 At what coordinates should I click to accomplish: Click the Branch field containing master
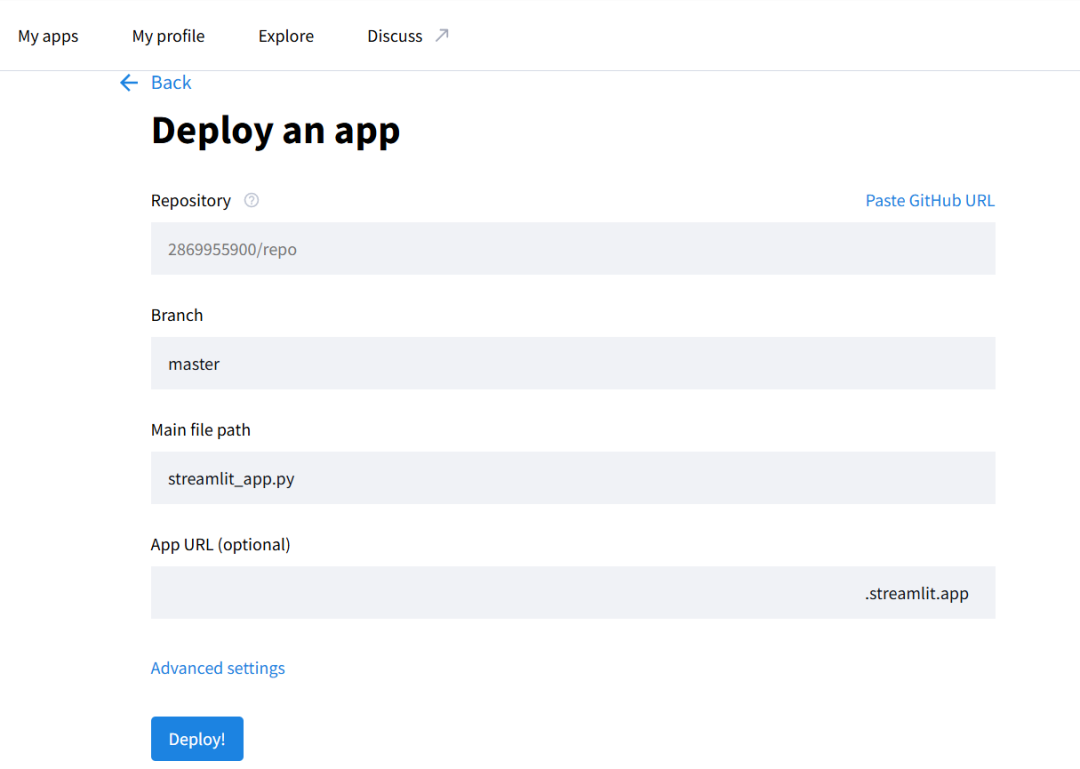[572, 364]
